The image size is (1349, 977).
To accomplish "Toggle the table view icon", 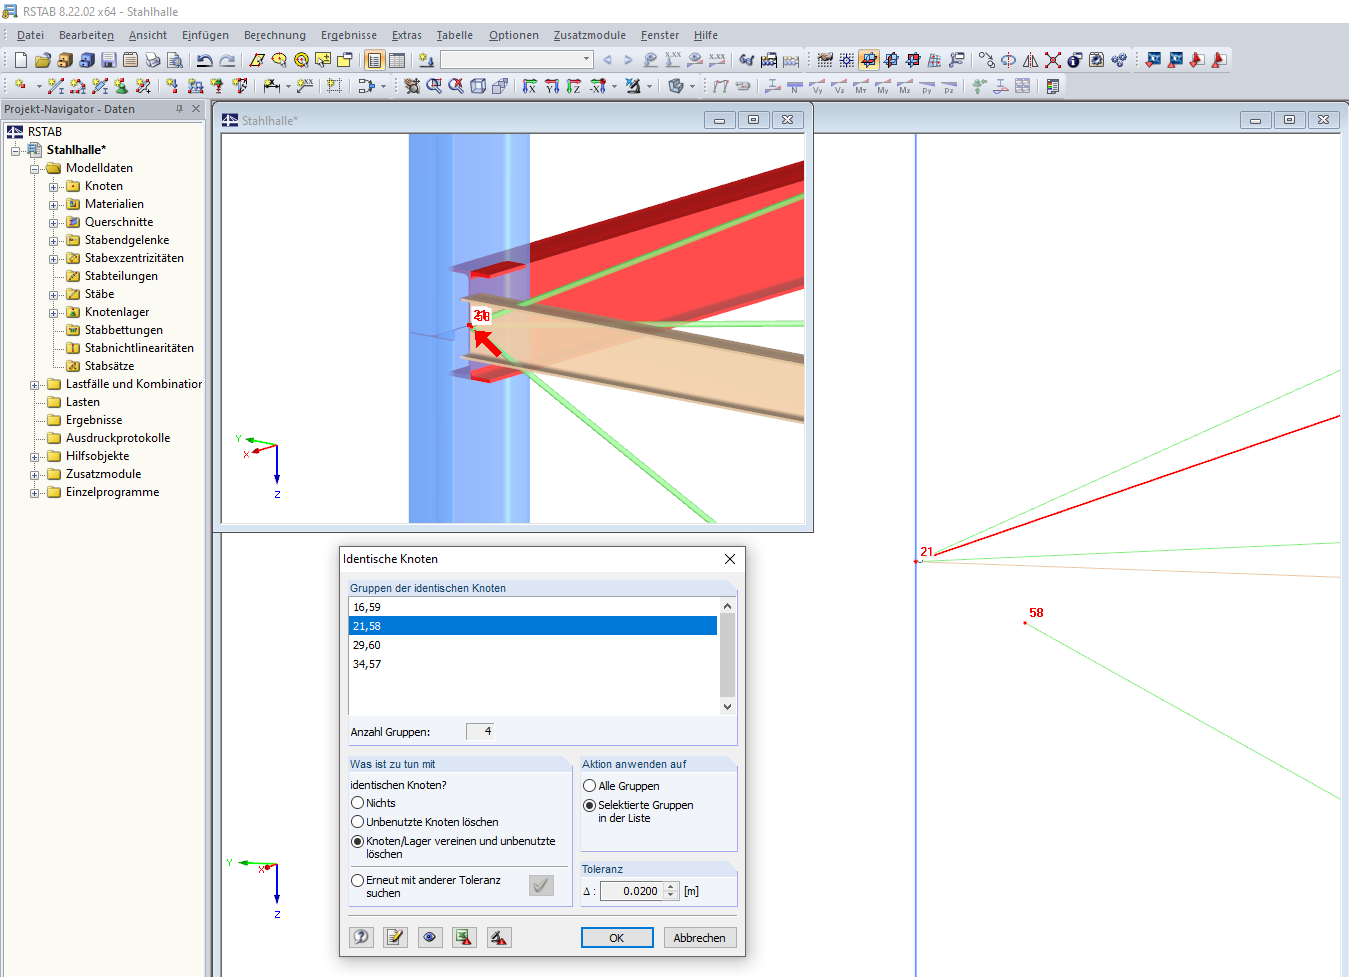I will 397,60.
